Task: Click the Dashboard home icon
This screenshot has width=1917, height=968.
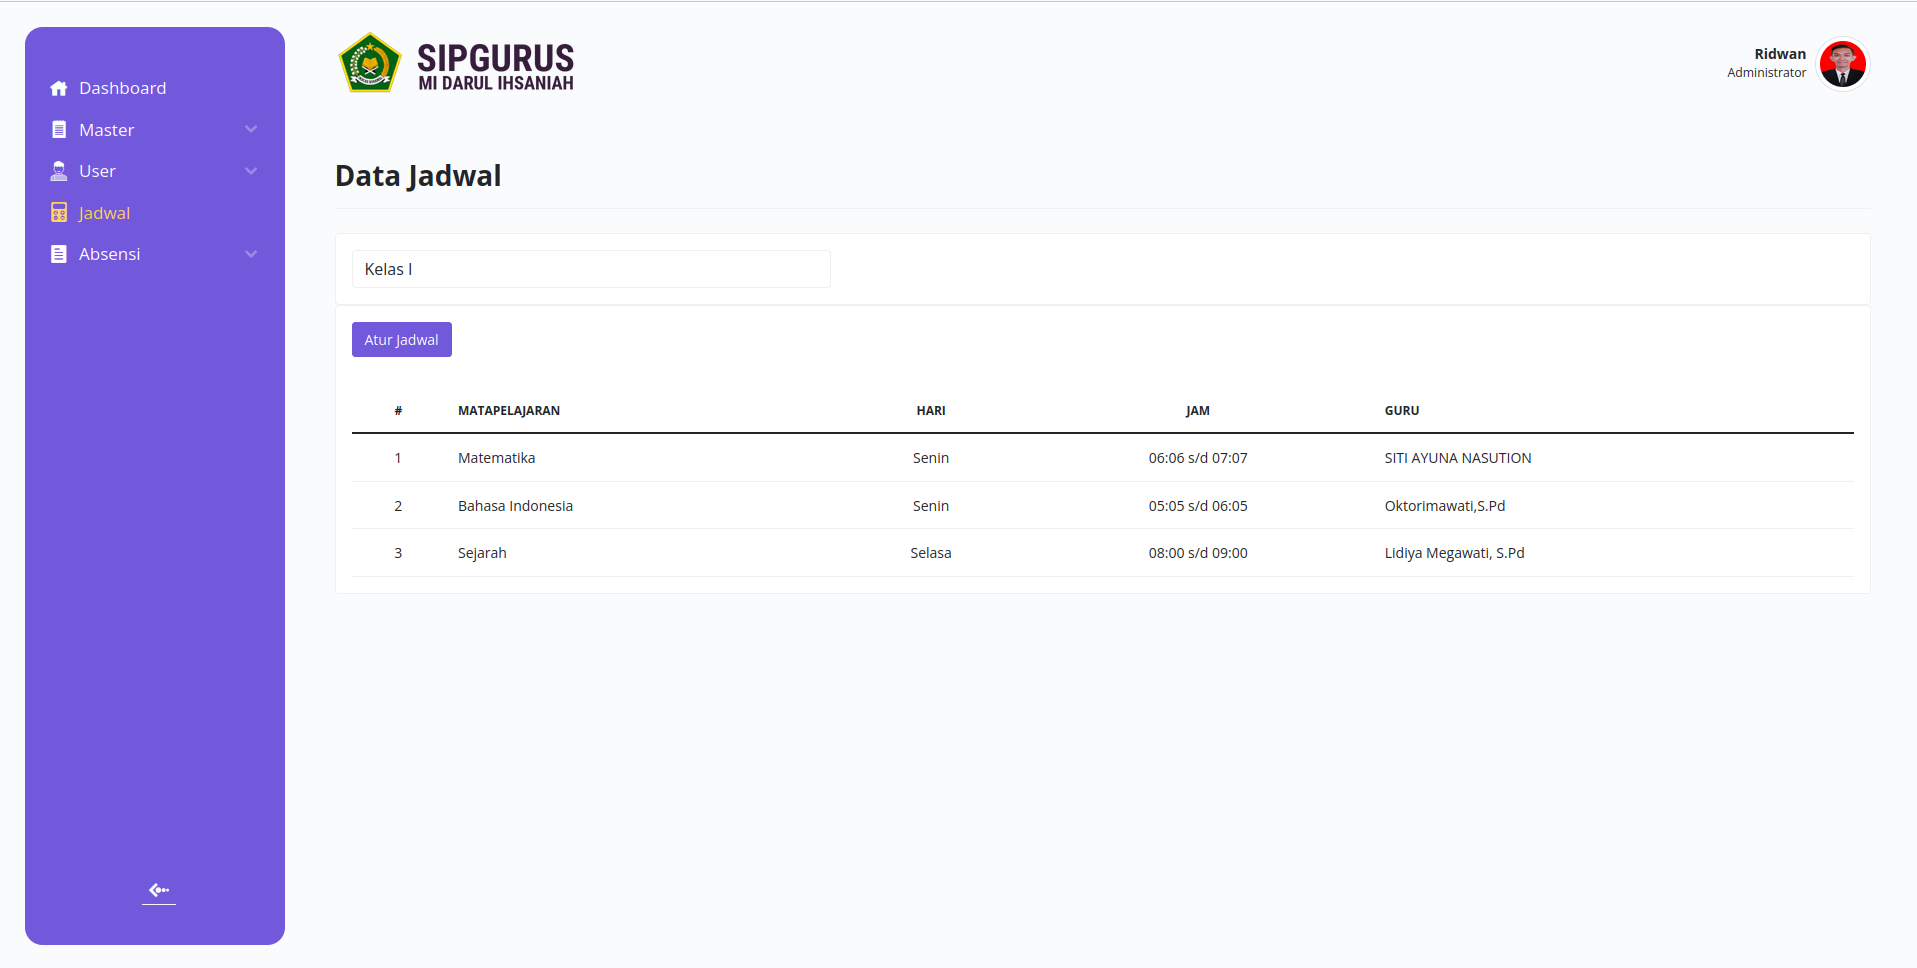Action: 59,88
